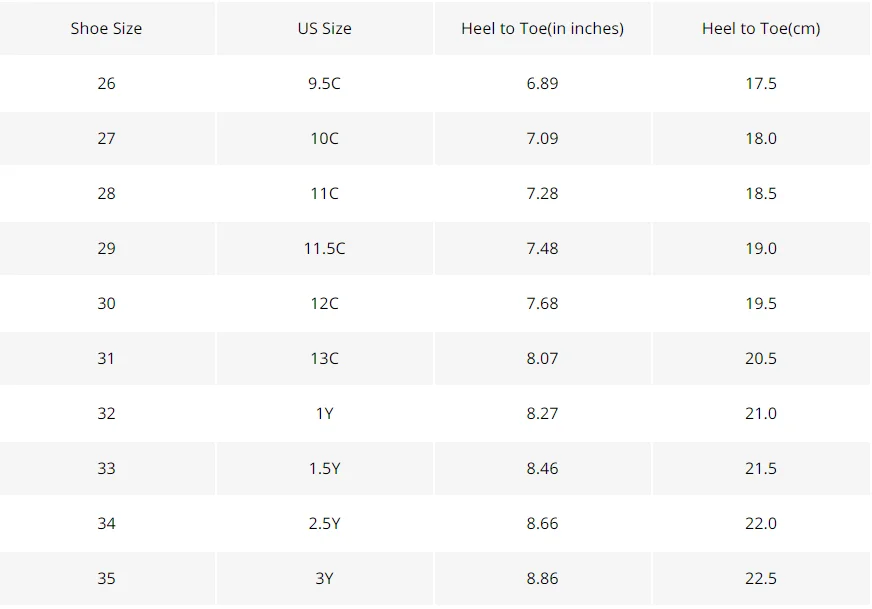The width and height of the screenshot is (872, 609).
Task: Click the US Size column header
Action: tap(324, 28)
